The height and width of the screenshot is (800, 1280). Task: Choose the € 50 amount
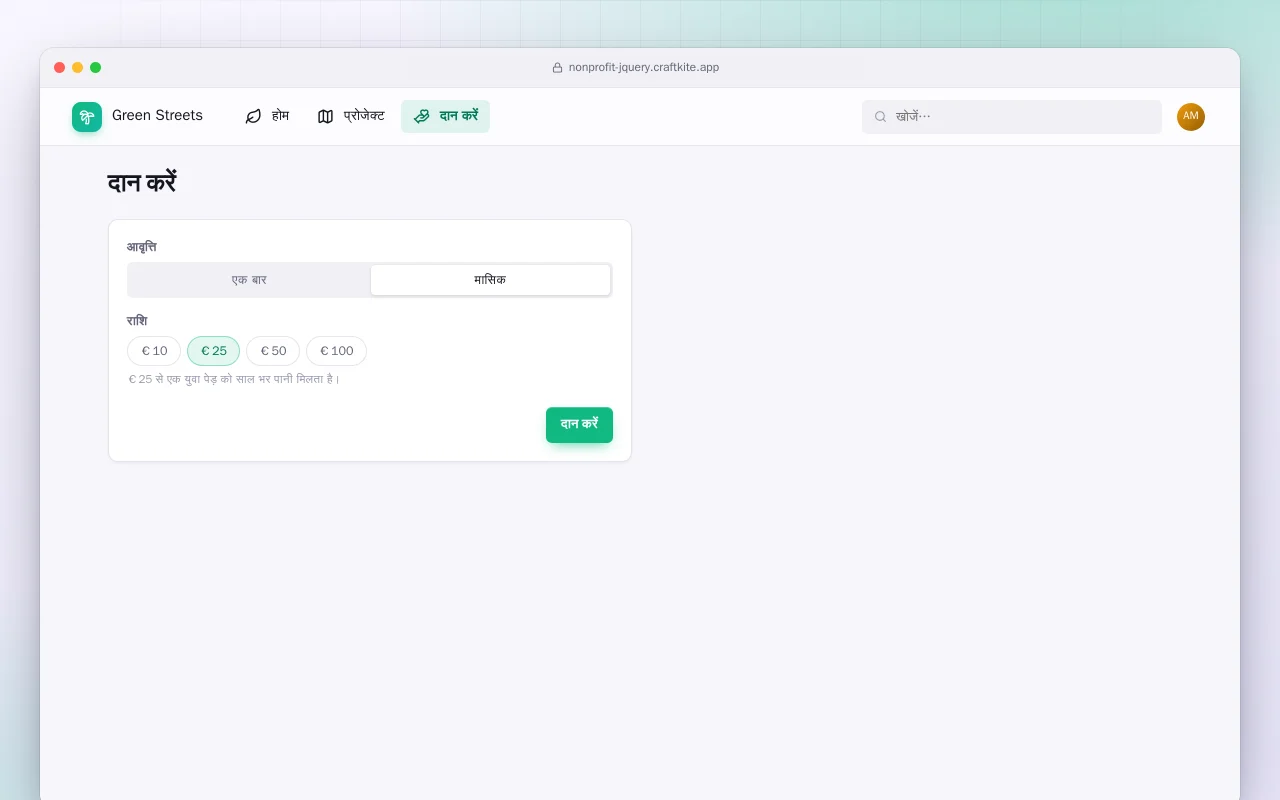click(x=273, y=351)
